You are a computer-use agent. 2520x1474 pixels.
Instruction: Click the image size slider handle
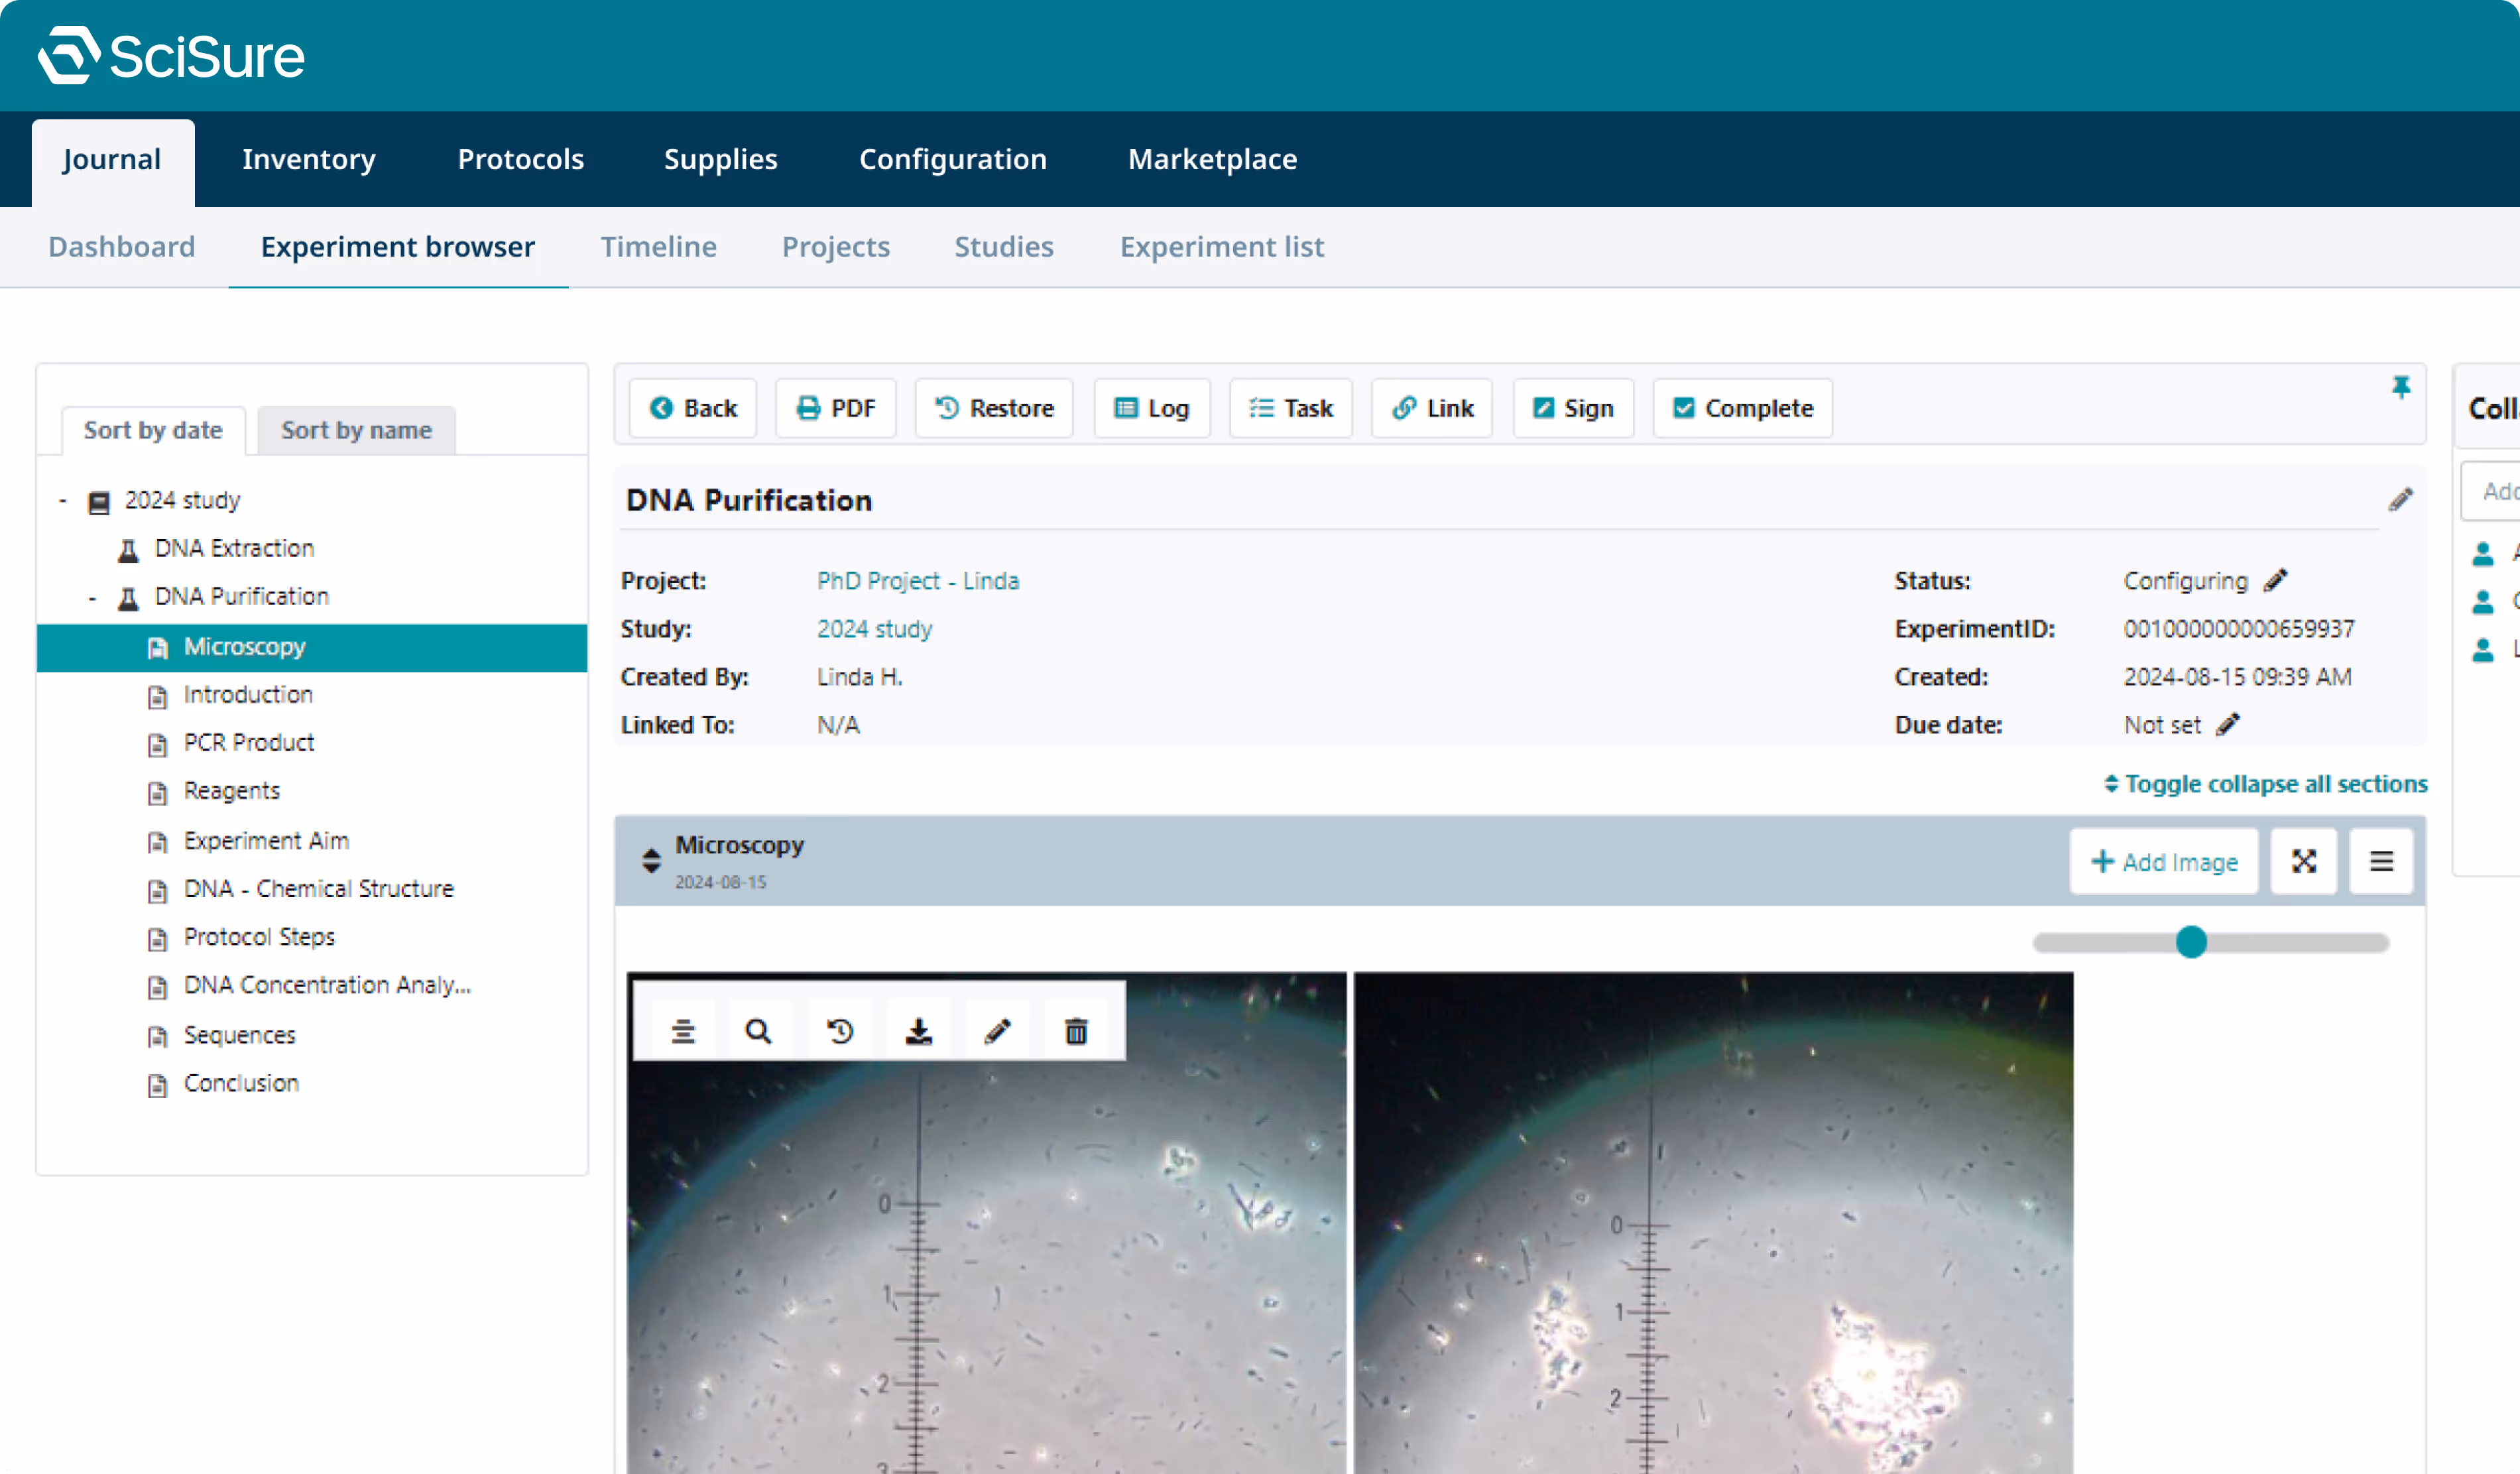pos(2191,942)
